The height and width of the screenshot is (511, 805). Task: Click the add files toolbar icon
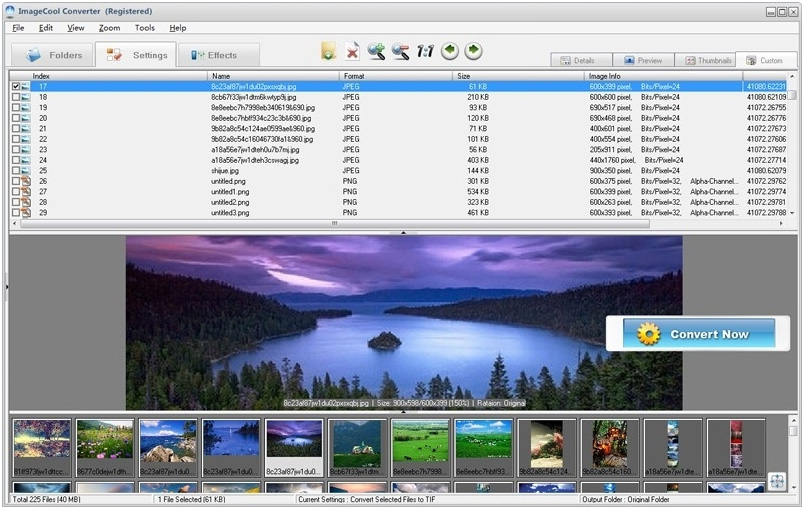(329, 51)
